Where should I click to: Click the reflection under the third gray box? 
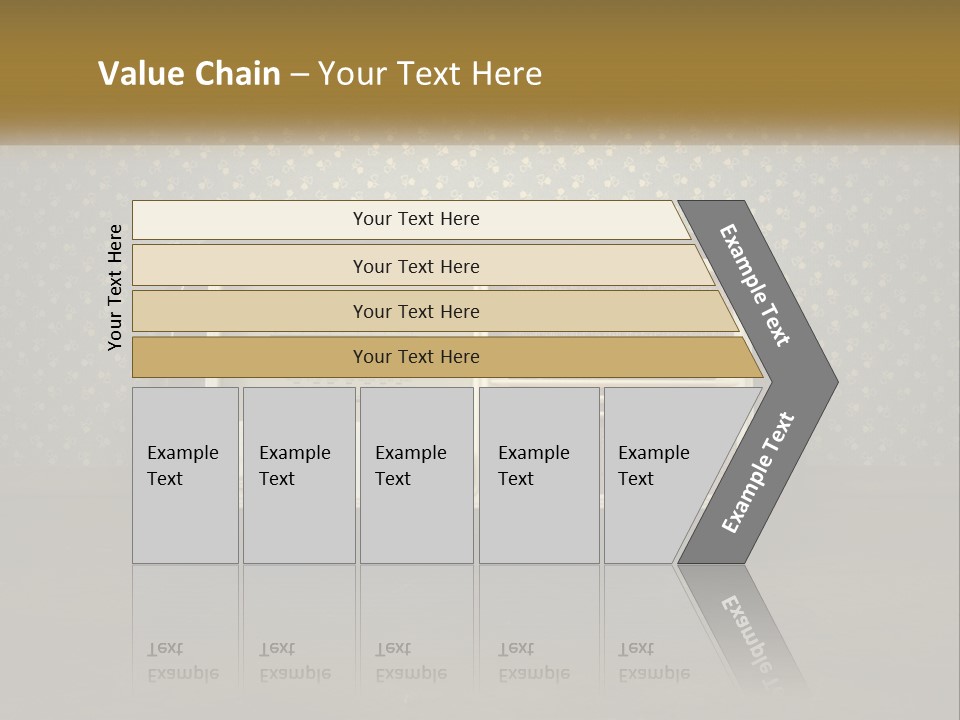(x=417, y=631)
